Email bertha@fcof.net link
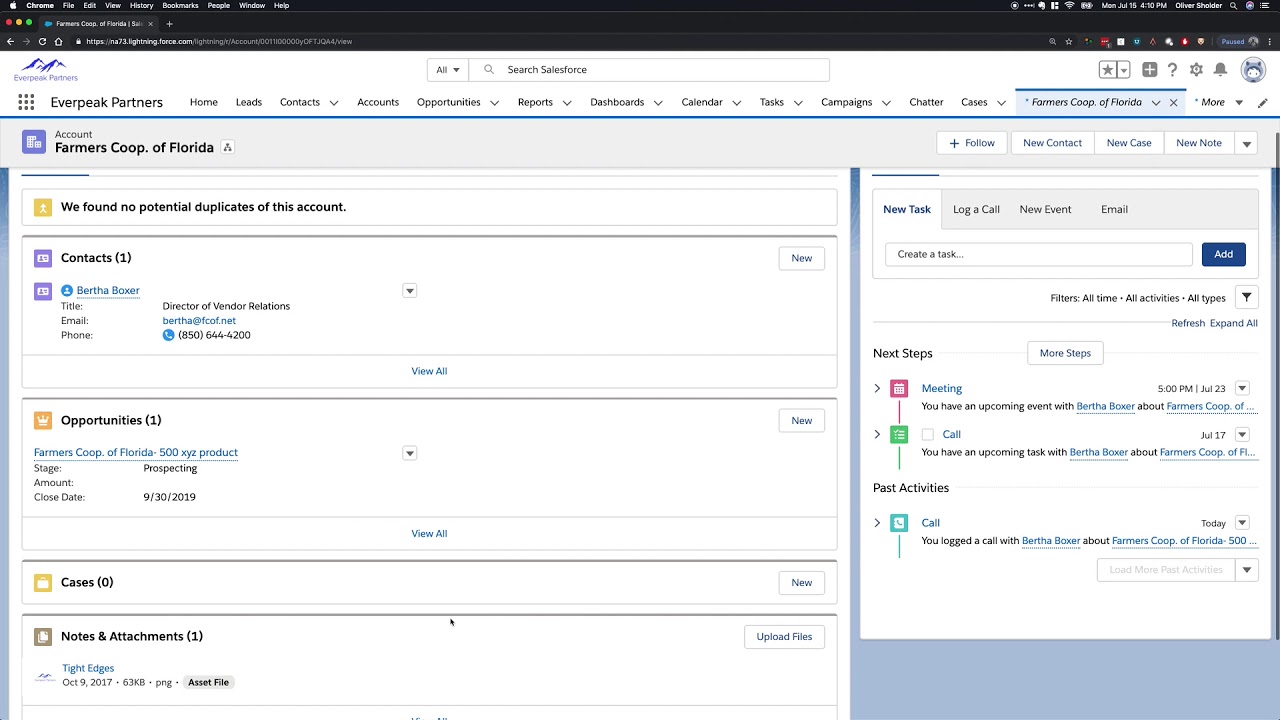The height and width of the screenshot is (720, 1280). pos(199,321)
